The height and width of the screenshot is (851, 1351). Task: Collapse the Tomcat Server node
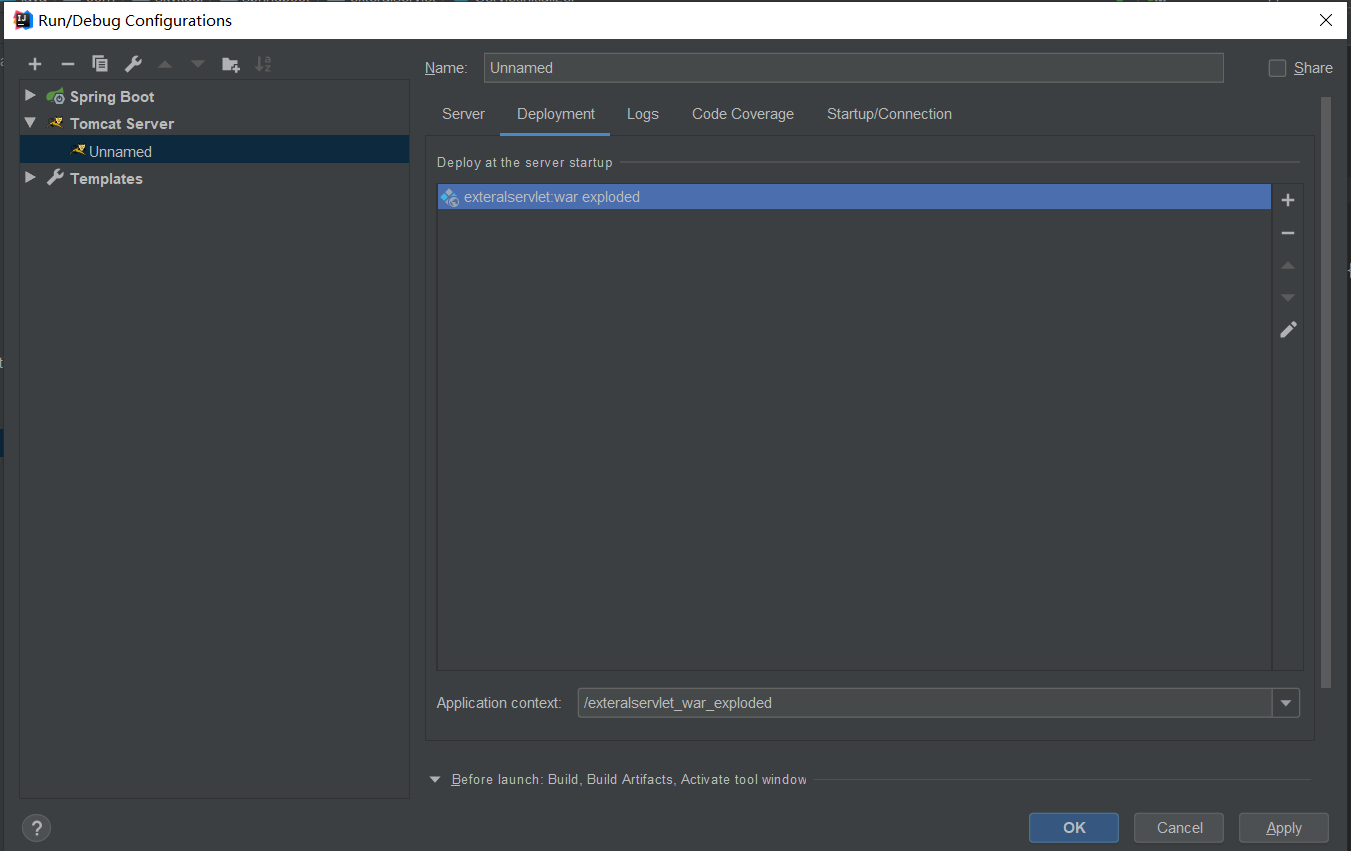point(30,122)
